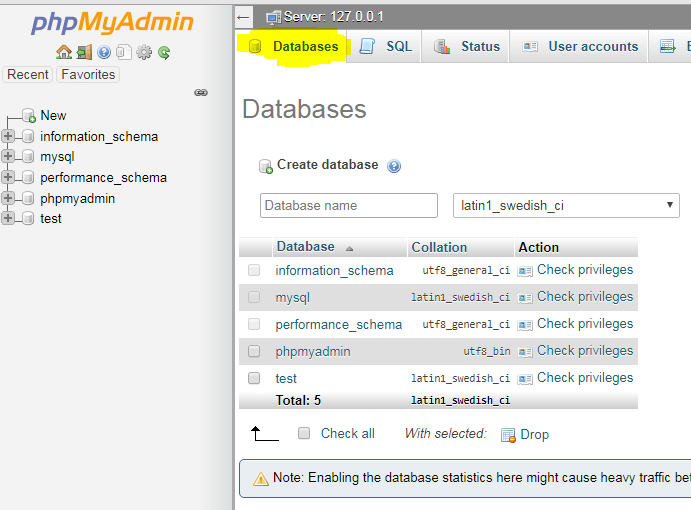Click the test database cylinder icon in tree
Image resolution: width=691 pixels, height=510 pixels.
(x=28, y=218)
